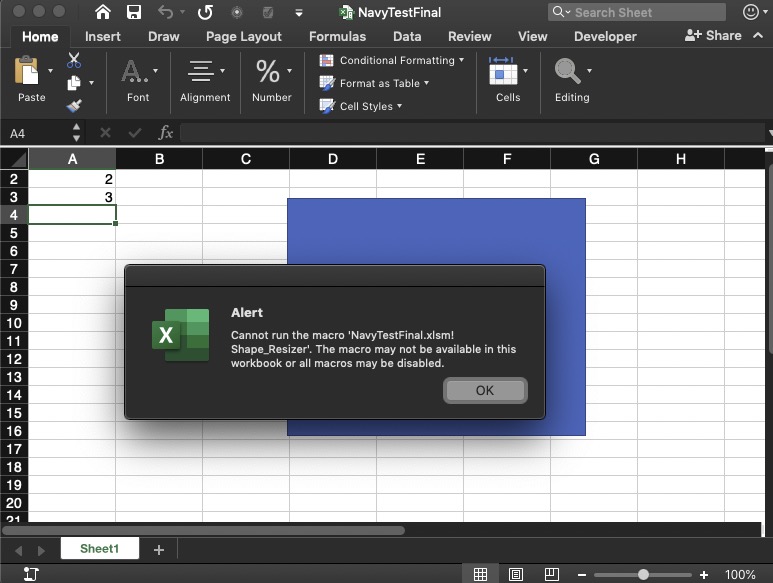Click the Cells ribbon icon
This screenshot has height=583, width=773.
click(503, 72)
